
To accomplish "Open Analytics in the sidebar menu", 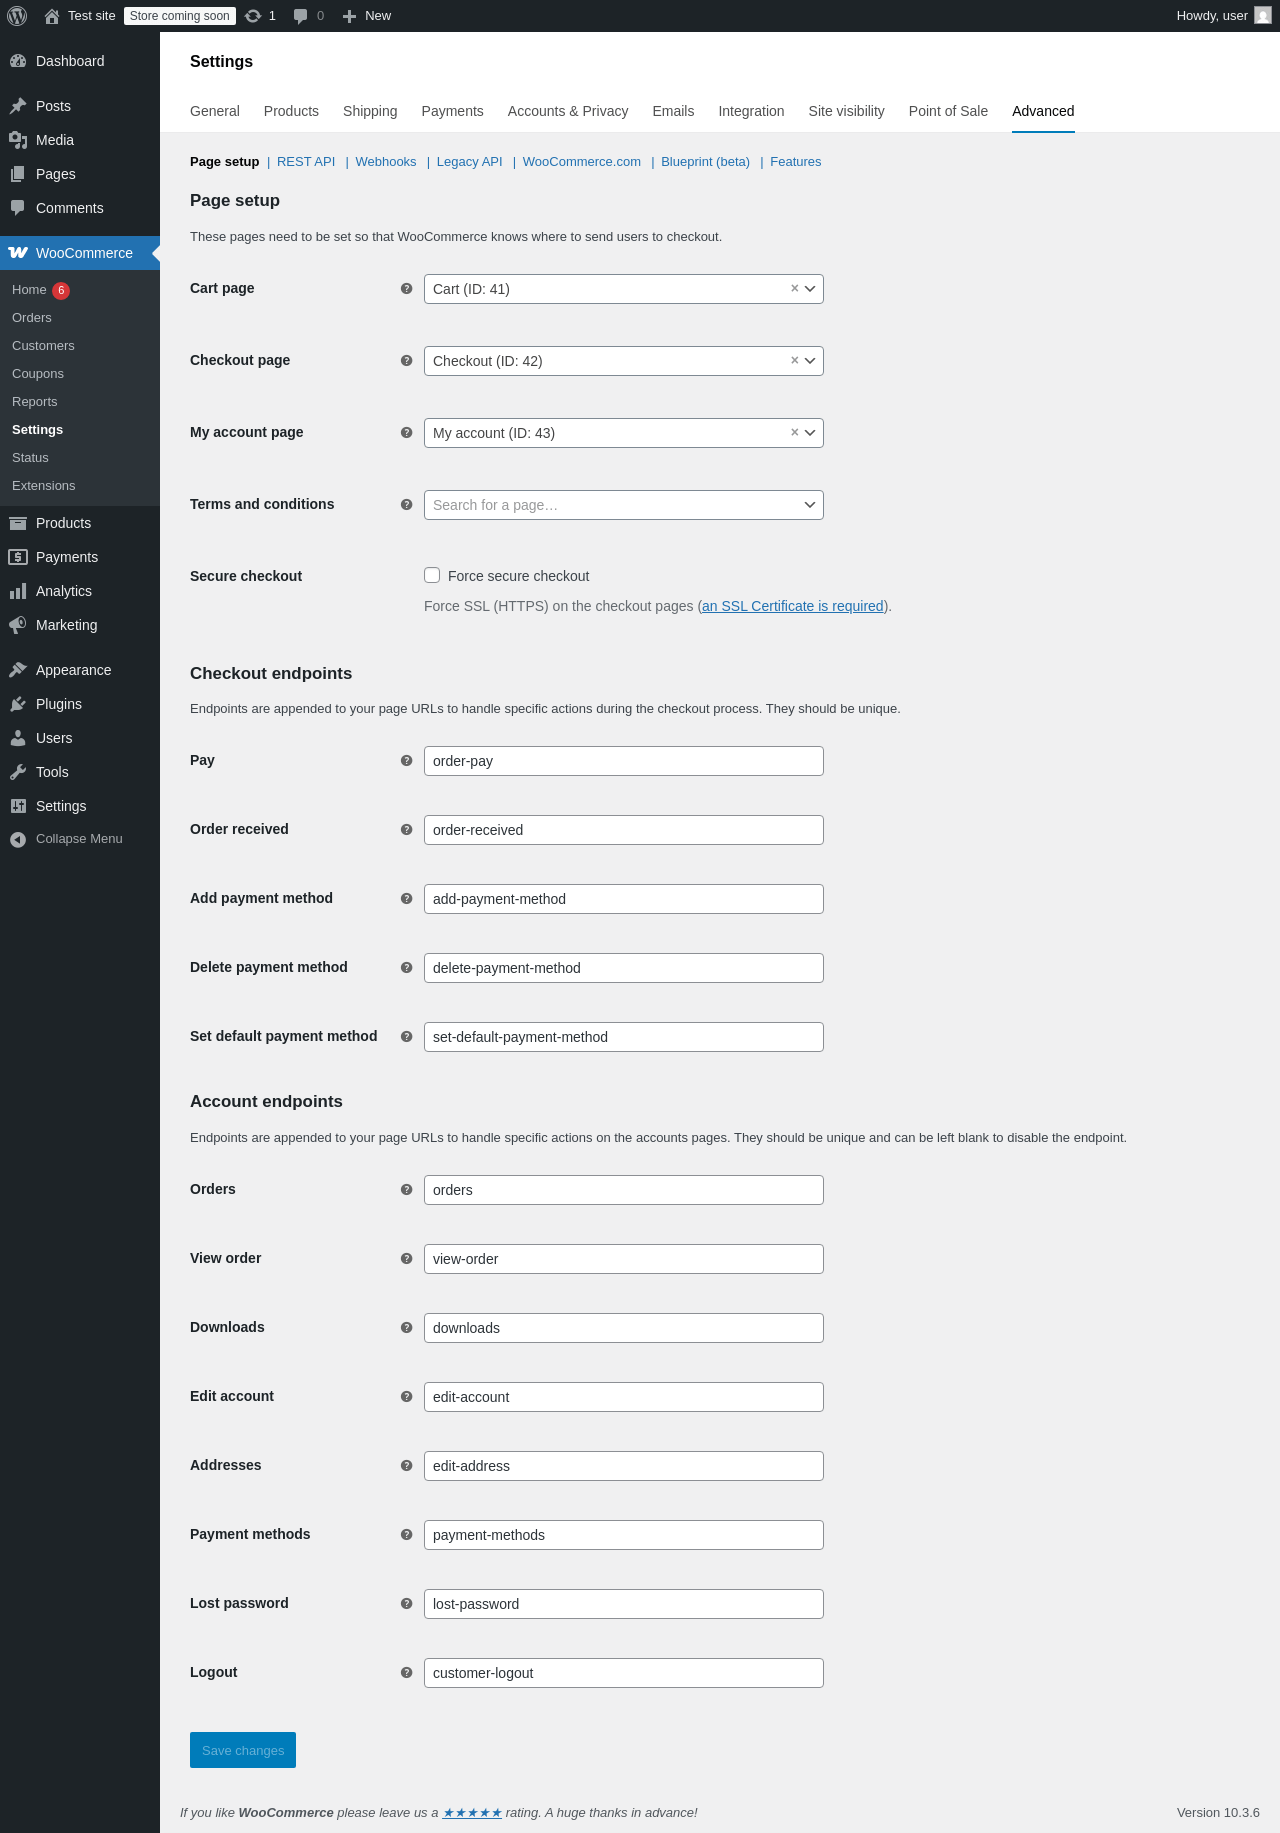I will click(64, 591).
